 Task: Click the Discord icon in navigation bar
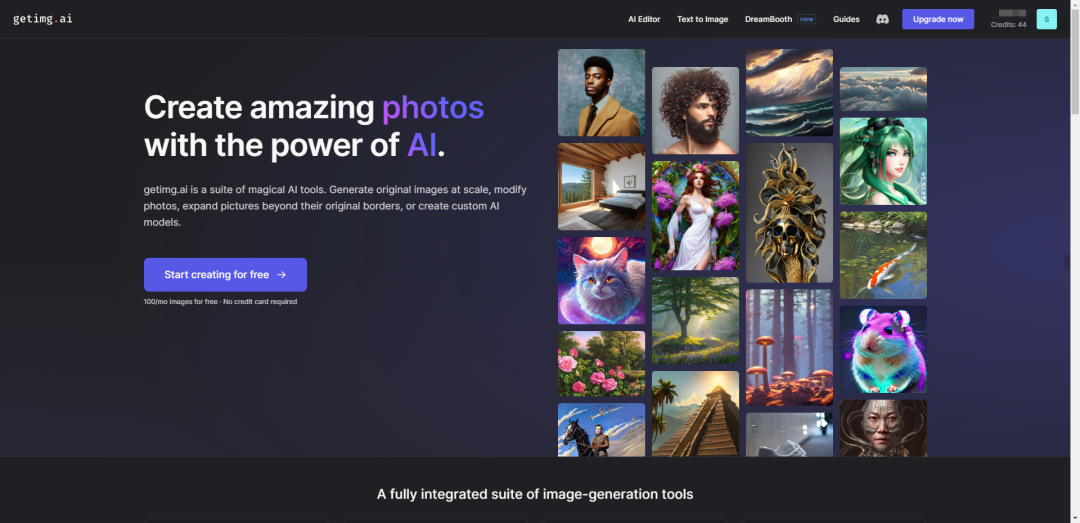[882, 19]
